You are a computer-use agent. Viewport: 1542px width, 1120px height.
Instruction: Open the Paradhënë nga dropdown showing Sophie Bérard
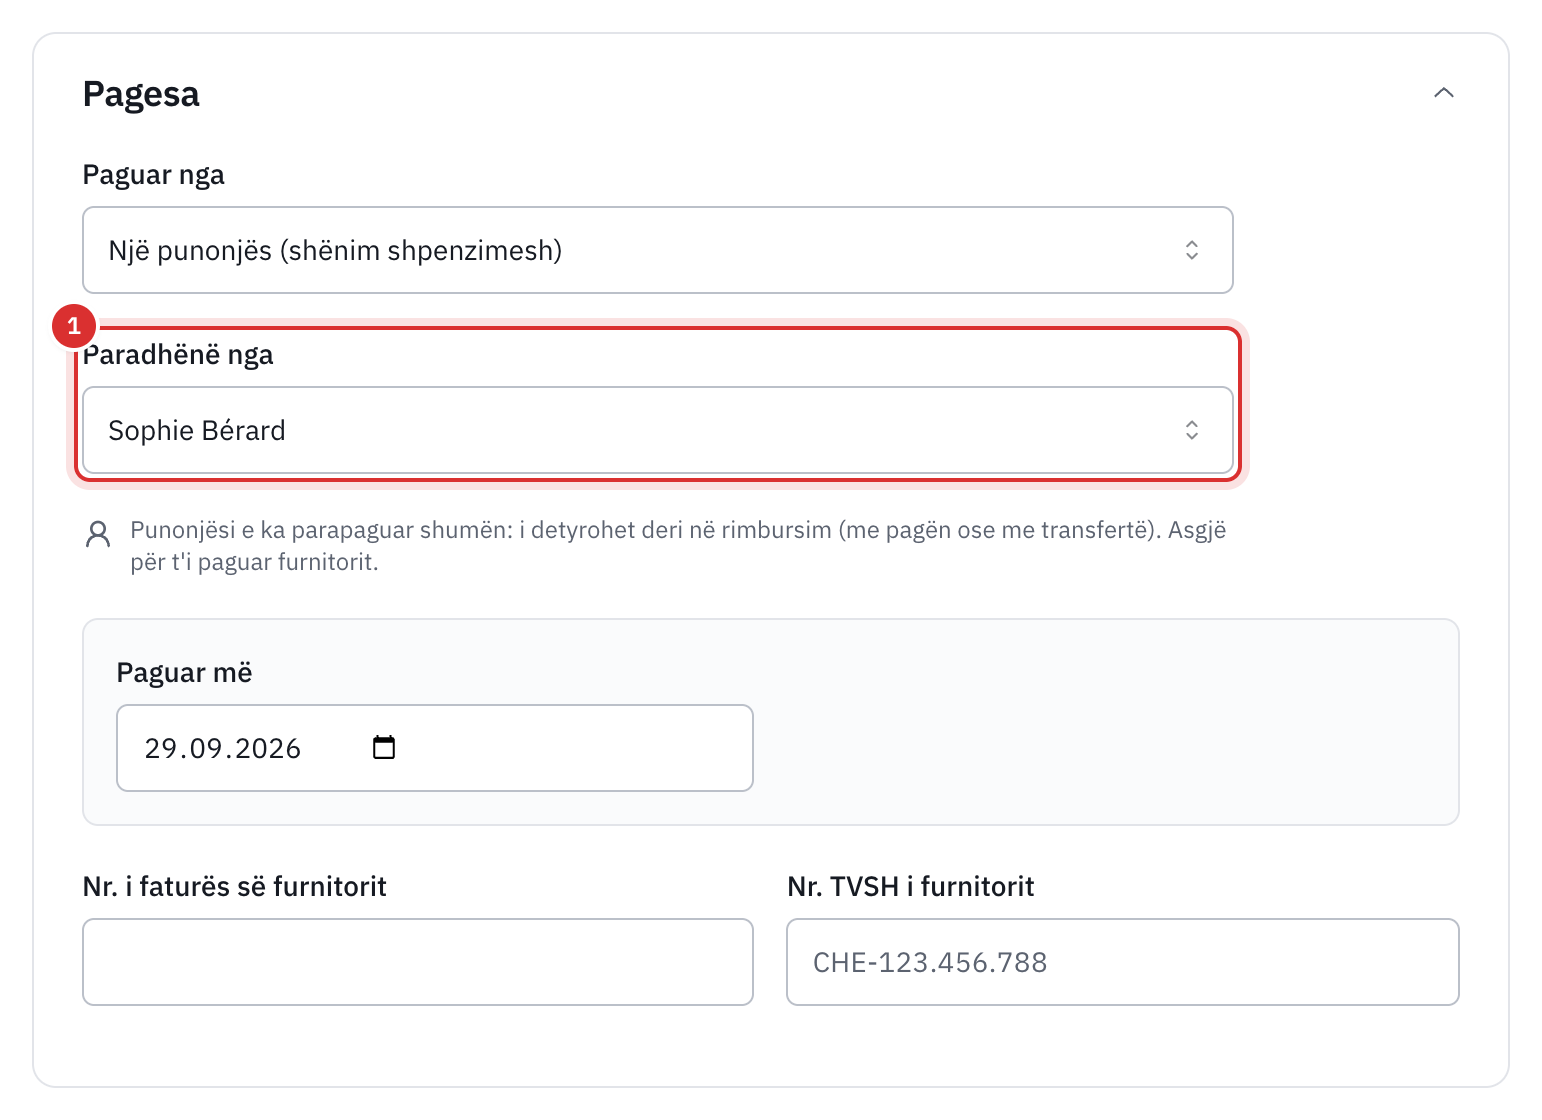coord(658,430)
